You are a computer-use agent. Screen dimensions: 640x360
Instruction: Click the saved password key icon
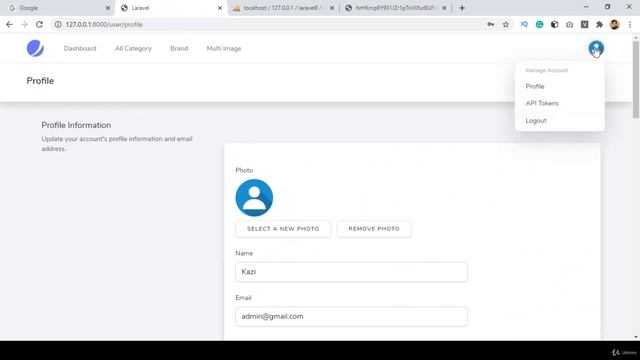pos(491,24)
